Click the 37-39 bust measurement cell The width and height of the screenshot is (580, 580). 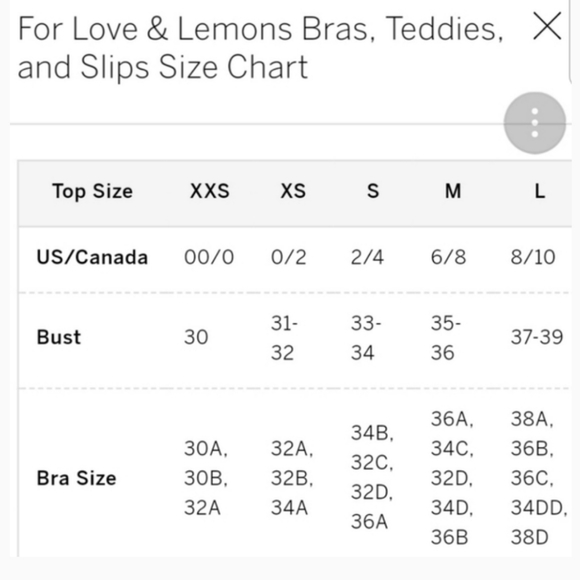[x=537, y=337]
